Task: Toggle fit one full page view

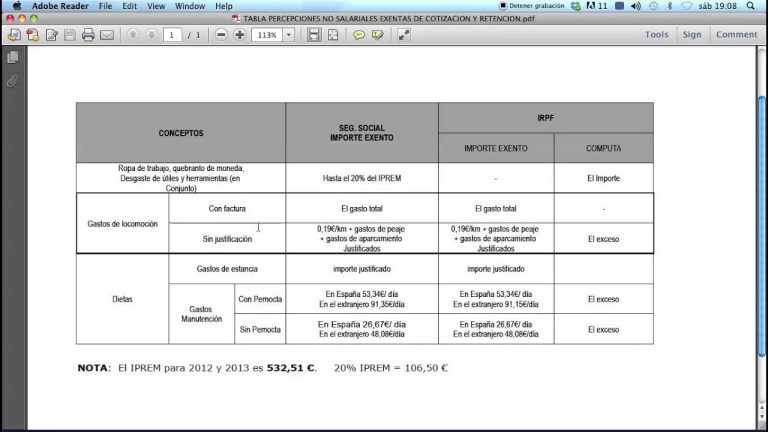Action: [332, 35]
